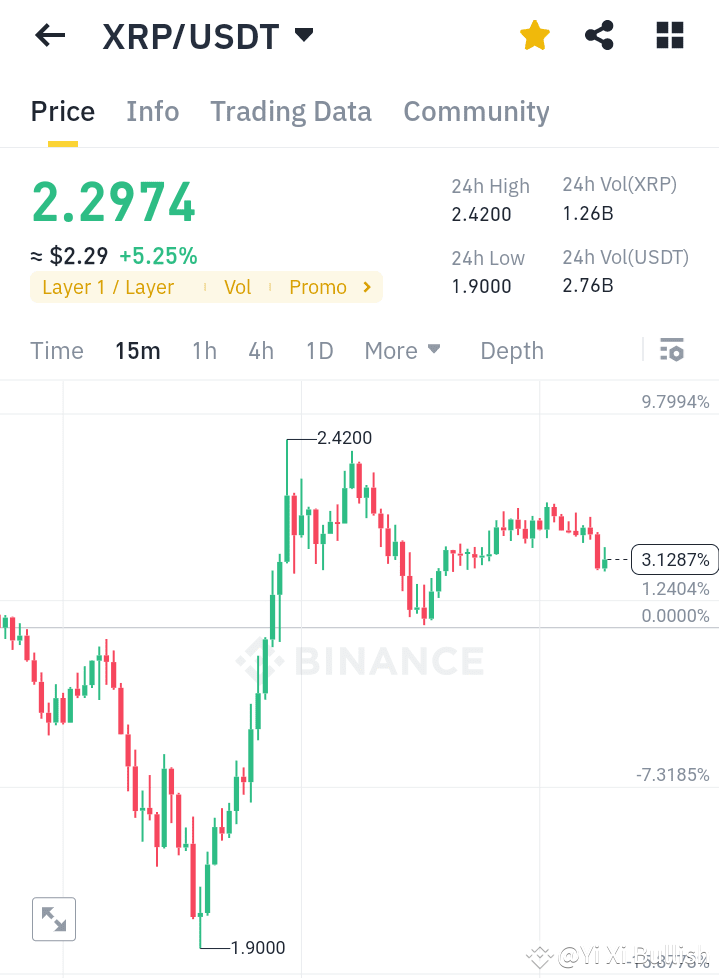Tap the 3.1287% price change label
This screenshot has width=719, height=978.
(x=675, y=559)
